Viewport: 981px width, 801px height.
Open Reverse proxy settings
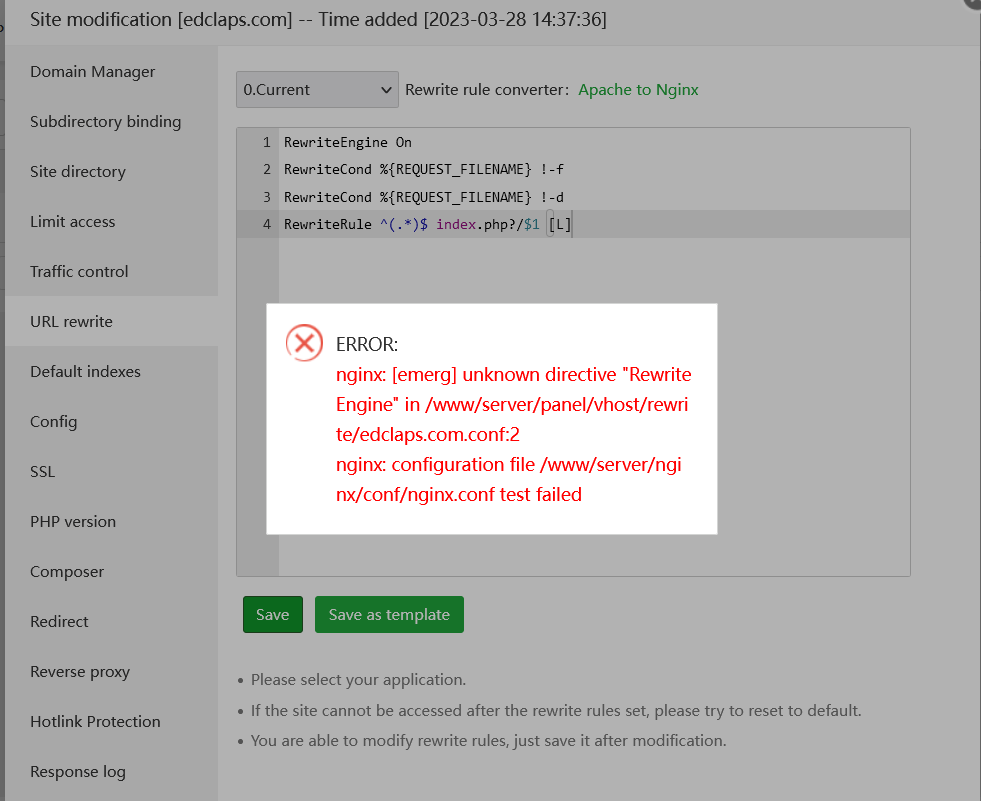coord(79,672)
